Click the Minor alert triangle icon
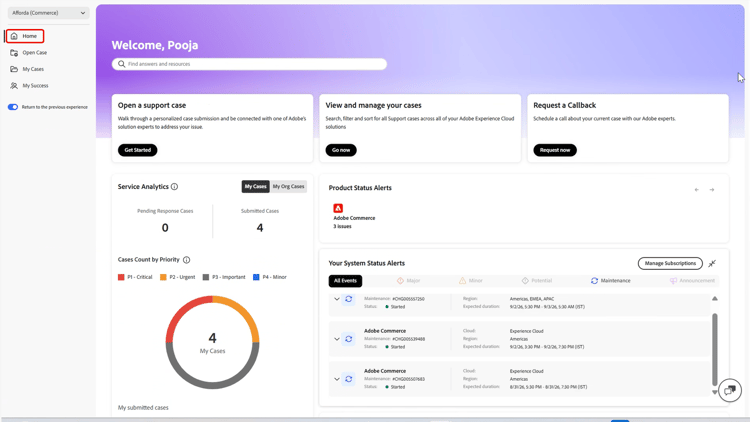 coord(463,281)
